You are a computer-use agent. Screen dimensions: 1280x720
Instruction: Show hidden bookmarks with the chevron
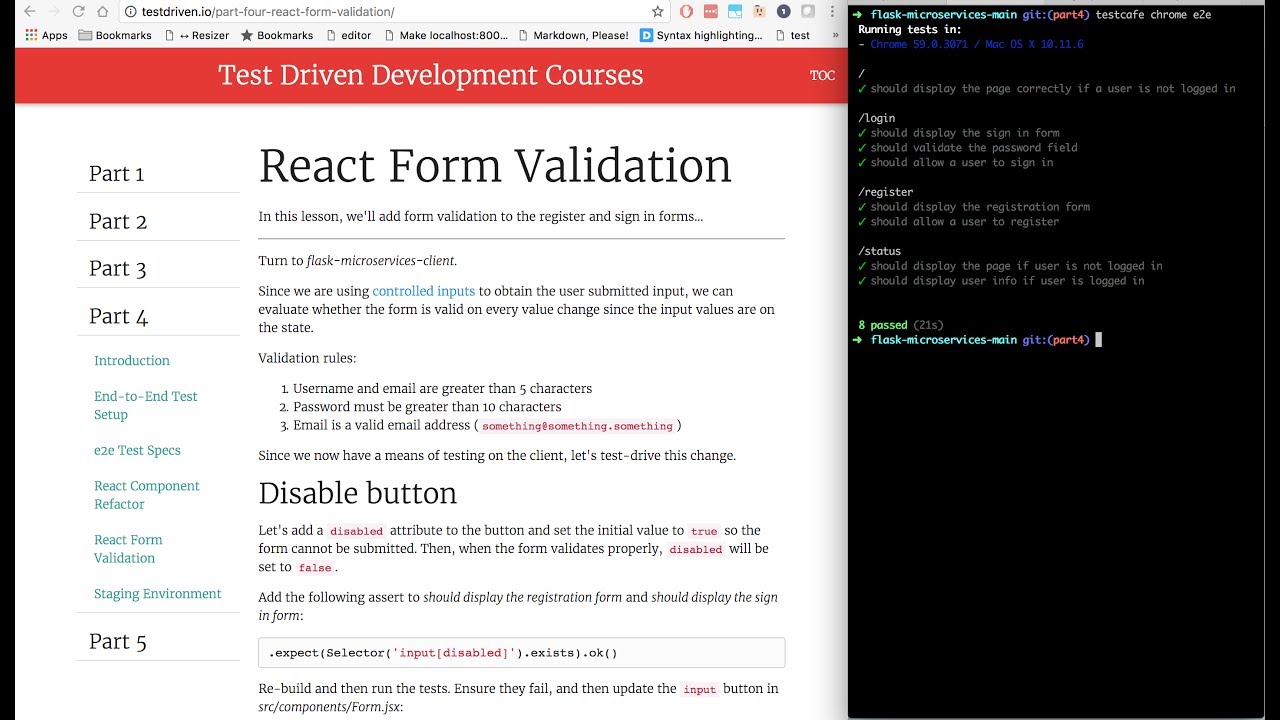[835, 35]
